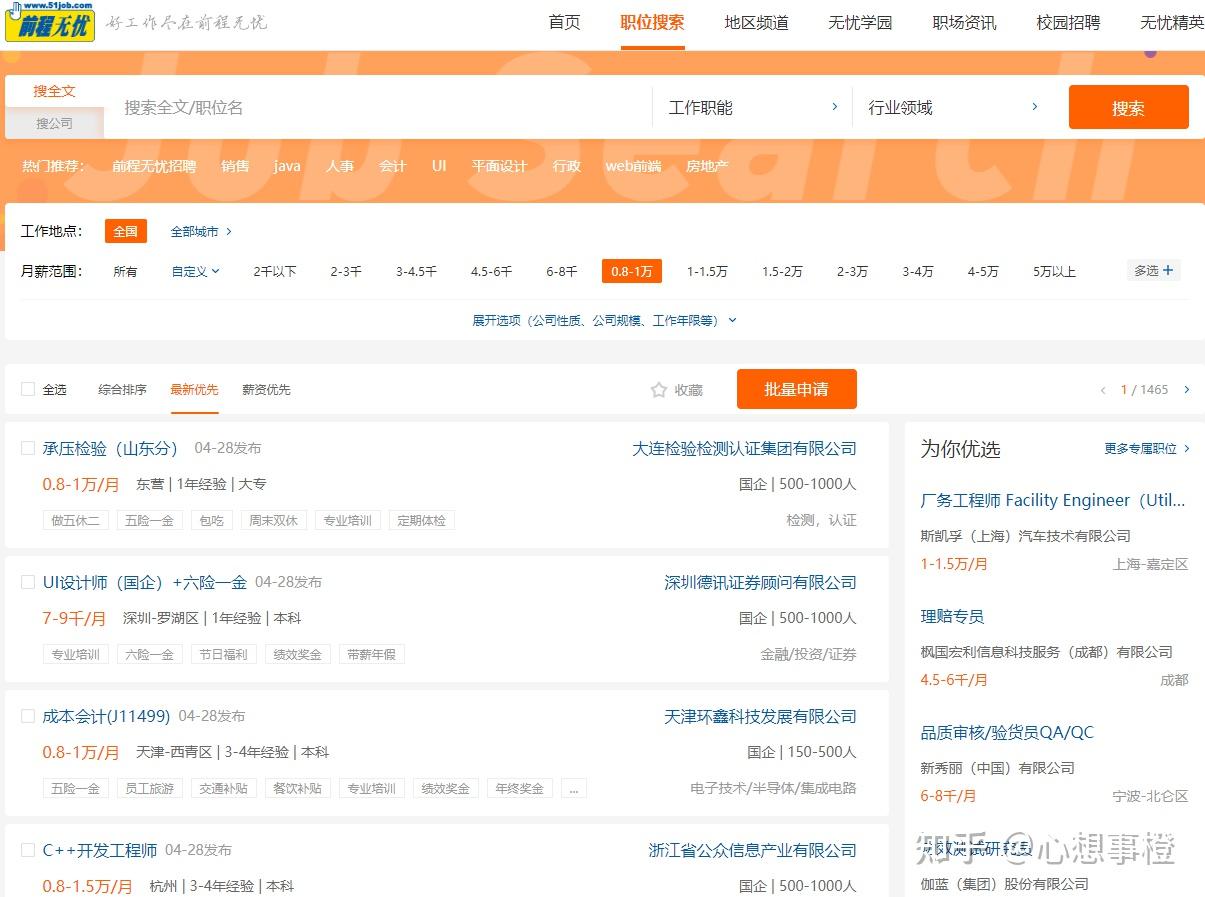1205x897 pixels.
Task: Open the 首页 nav tab
Action: [x=565, y=22]
